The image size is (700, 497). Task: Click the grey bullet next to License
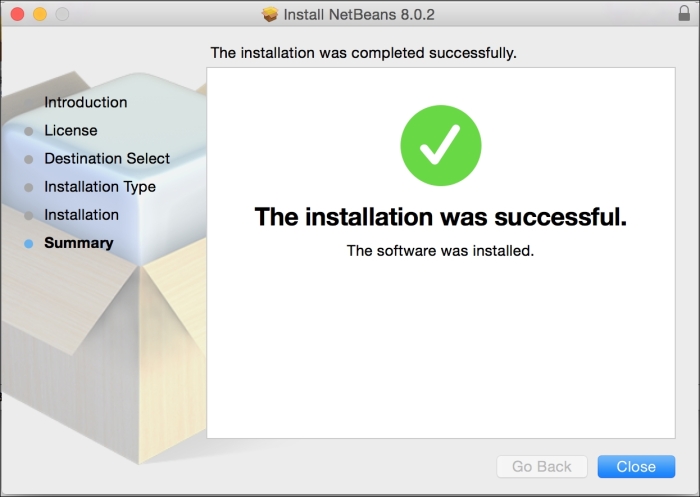point(29,131)
